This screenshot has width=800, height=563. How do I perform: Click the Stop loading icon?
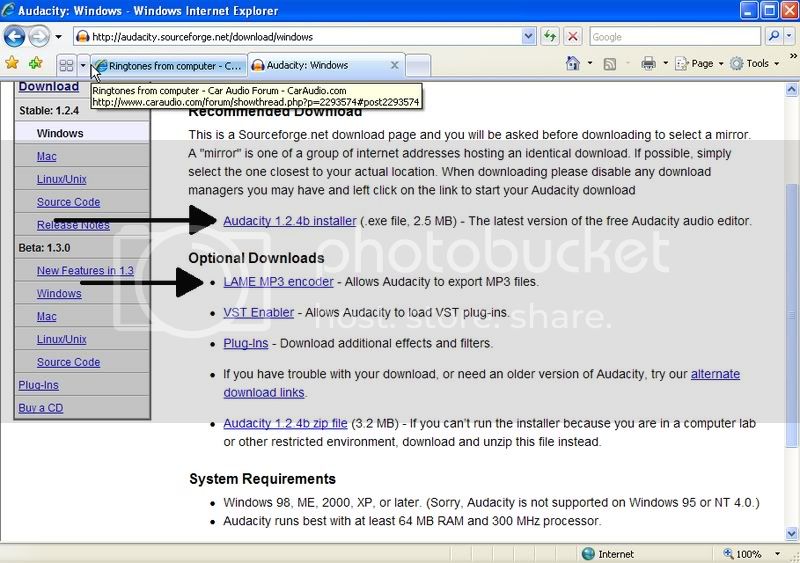[x=573, y=37]
